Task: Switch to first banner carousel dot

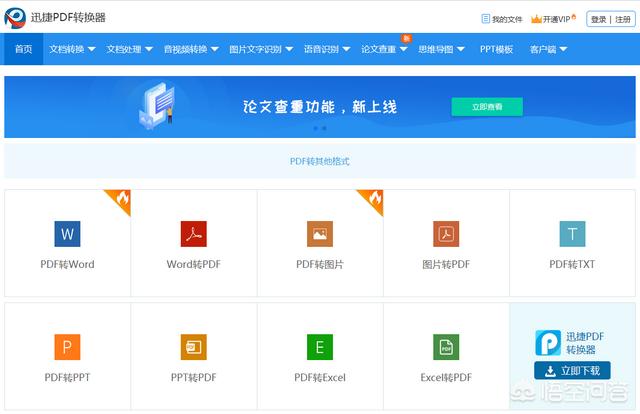Action: click(x=316, y=128)
